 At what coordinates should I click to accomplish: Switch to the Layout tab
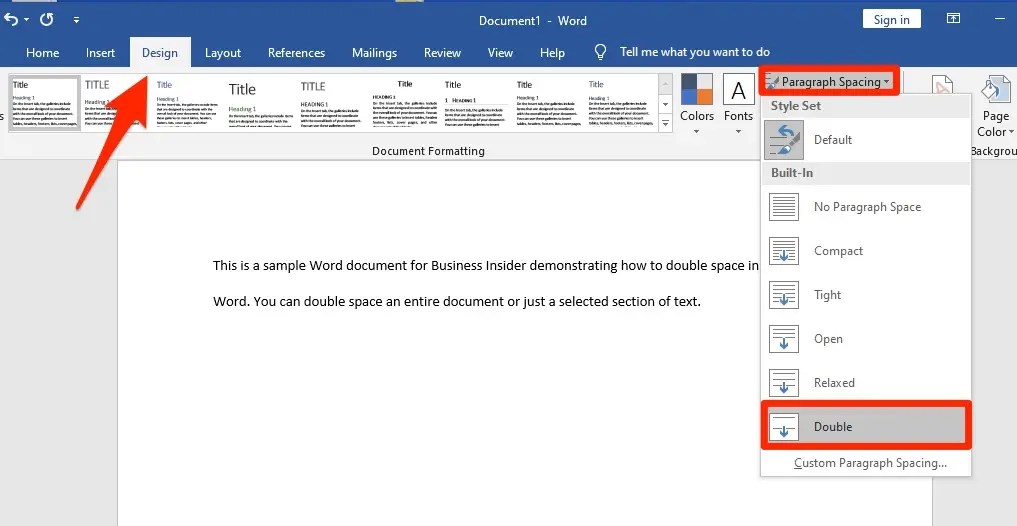click(x=222, y=53)
